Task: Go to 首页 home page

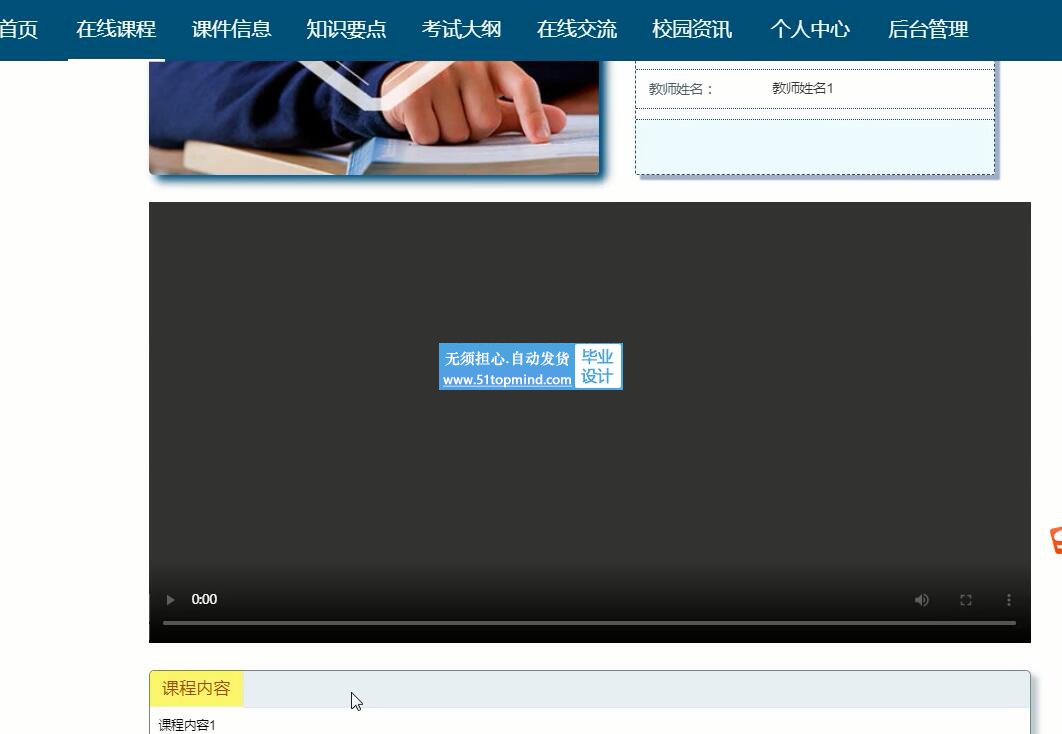Action: click(x=18, y=29)
